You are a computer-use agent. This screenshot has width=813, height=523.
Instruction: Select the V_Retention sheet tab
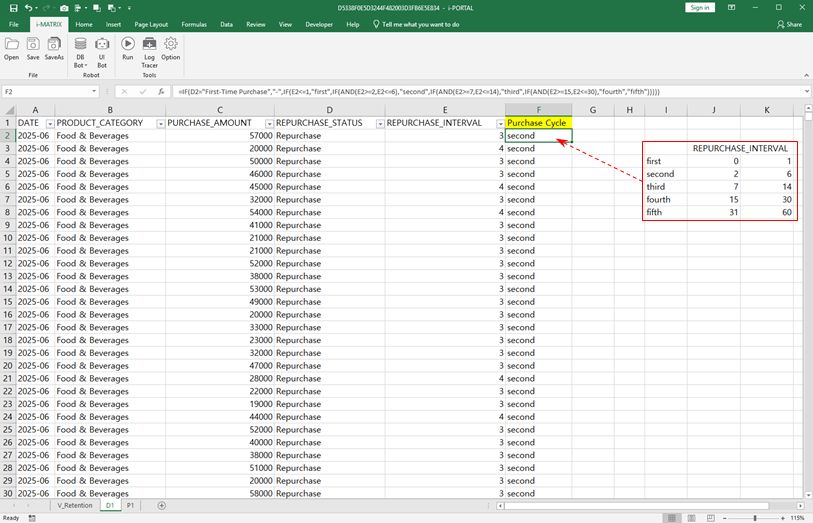pyautogui.click(x=74, y=506)
